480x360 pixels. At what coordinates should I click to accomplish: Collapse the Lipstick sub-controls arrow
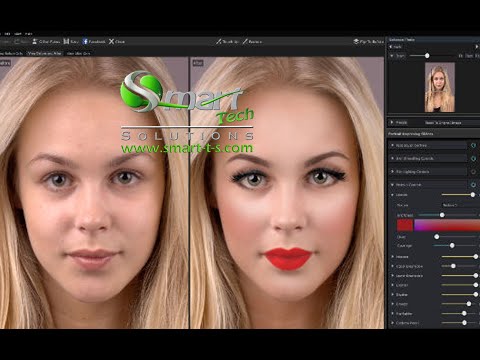[x=392, y=195]
